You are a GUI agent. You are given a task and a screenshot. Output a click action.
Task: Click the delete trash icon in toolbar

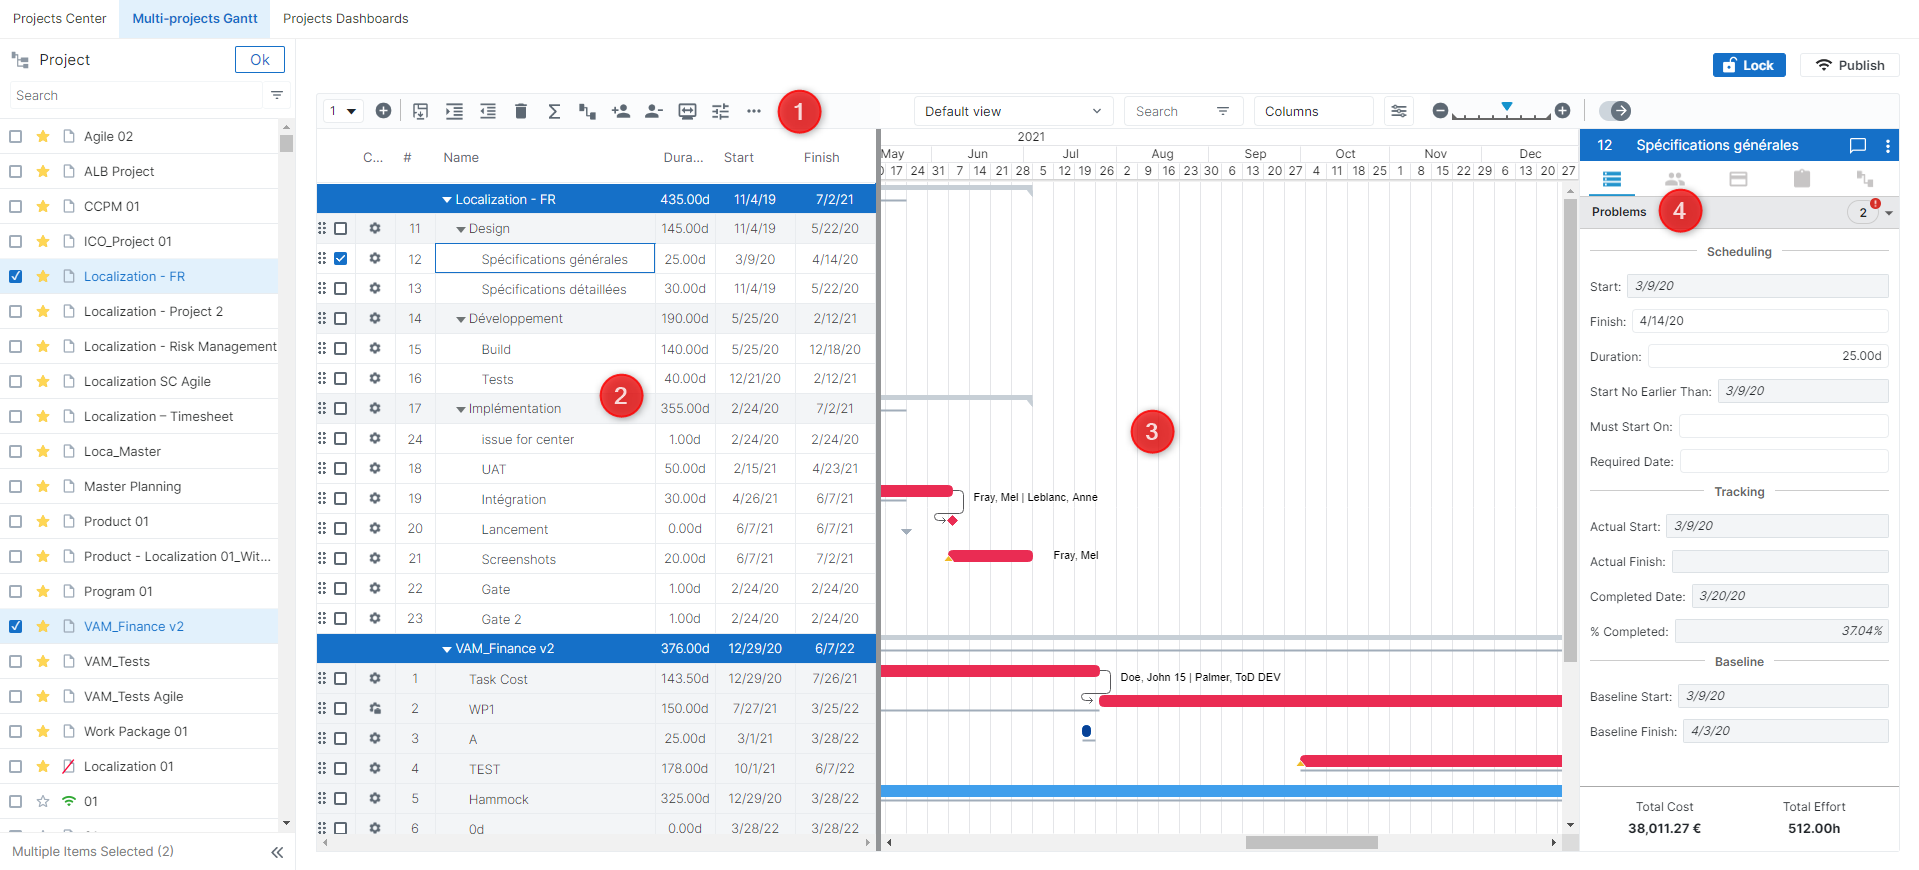520,111
